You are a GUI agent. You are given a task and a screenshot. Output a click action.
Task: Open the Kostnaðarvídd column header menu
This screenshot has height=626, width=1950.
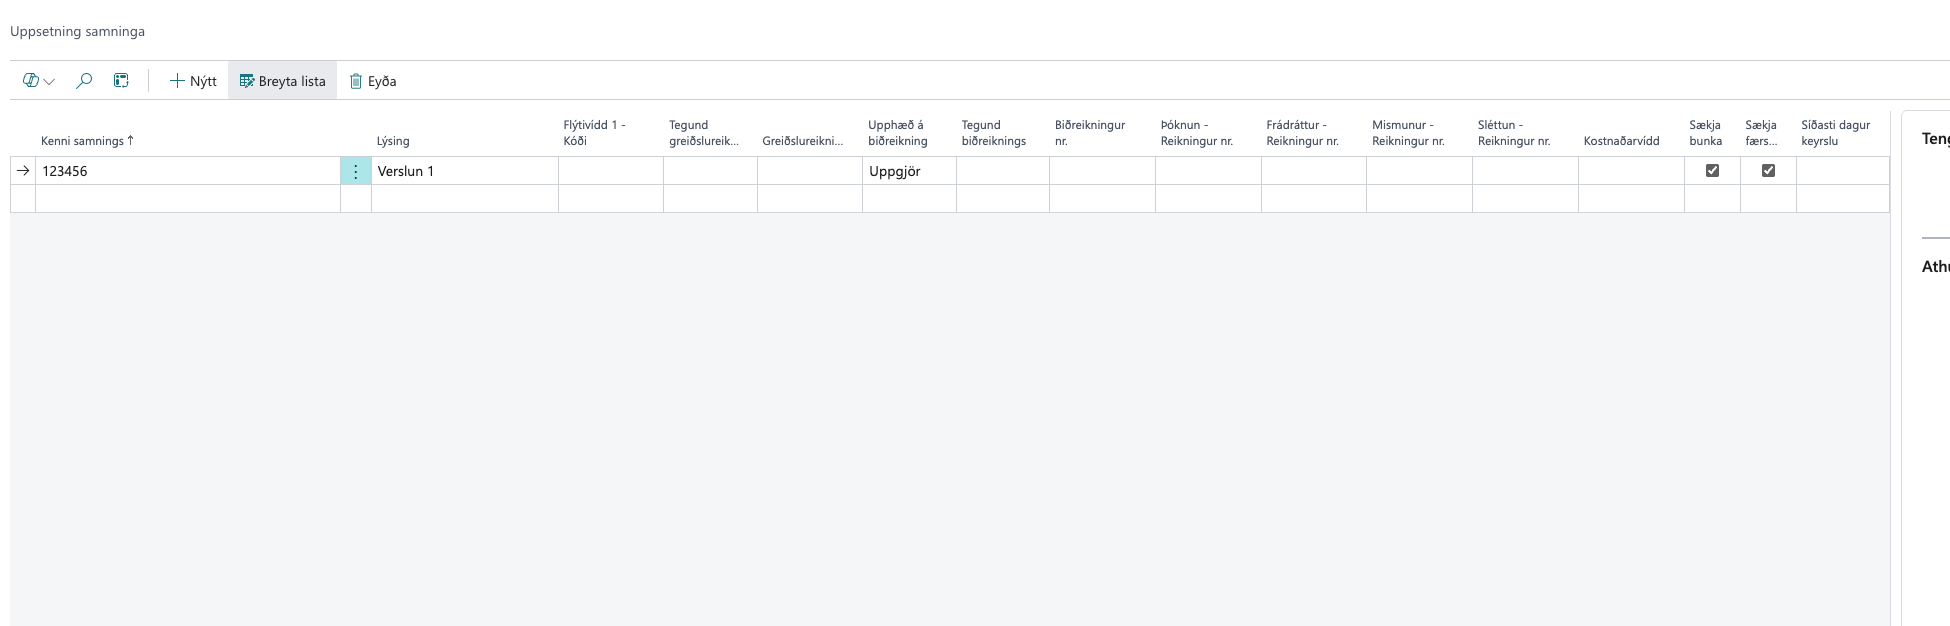[x=1621, y=141]
